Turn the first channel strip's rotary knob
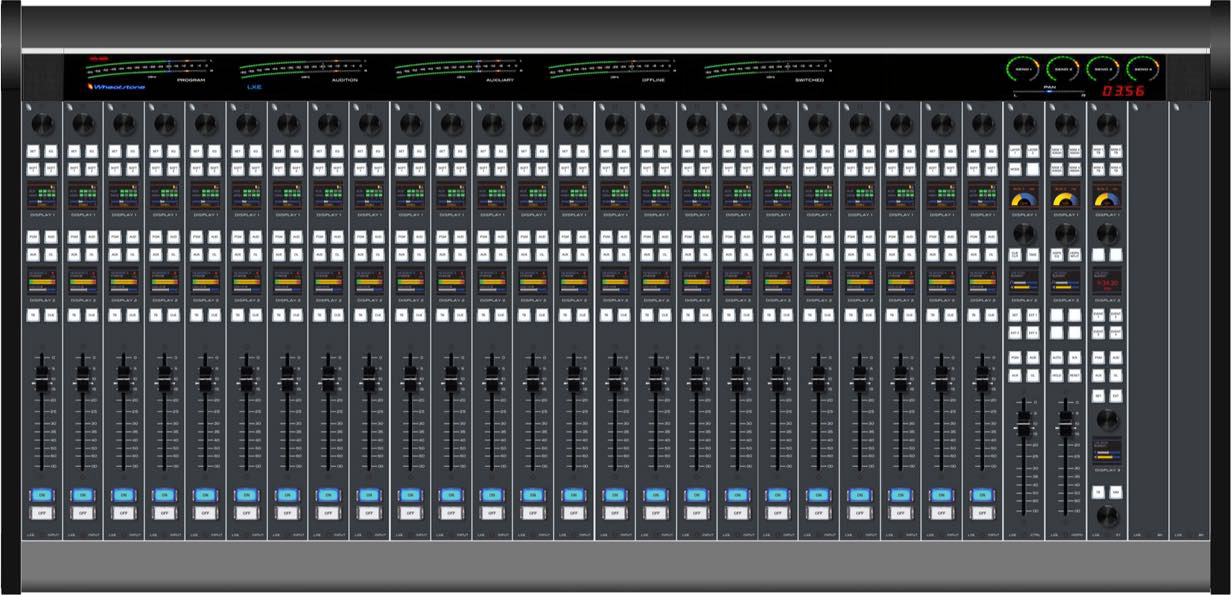 point(41,124)
